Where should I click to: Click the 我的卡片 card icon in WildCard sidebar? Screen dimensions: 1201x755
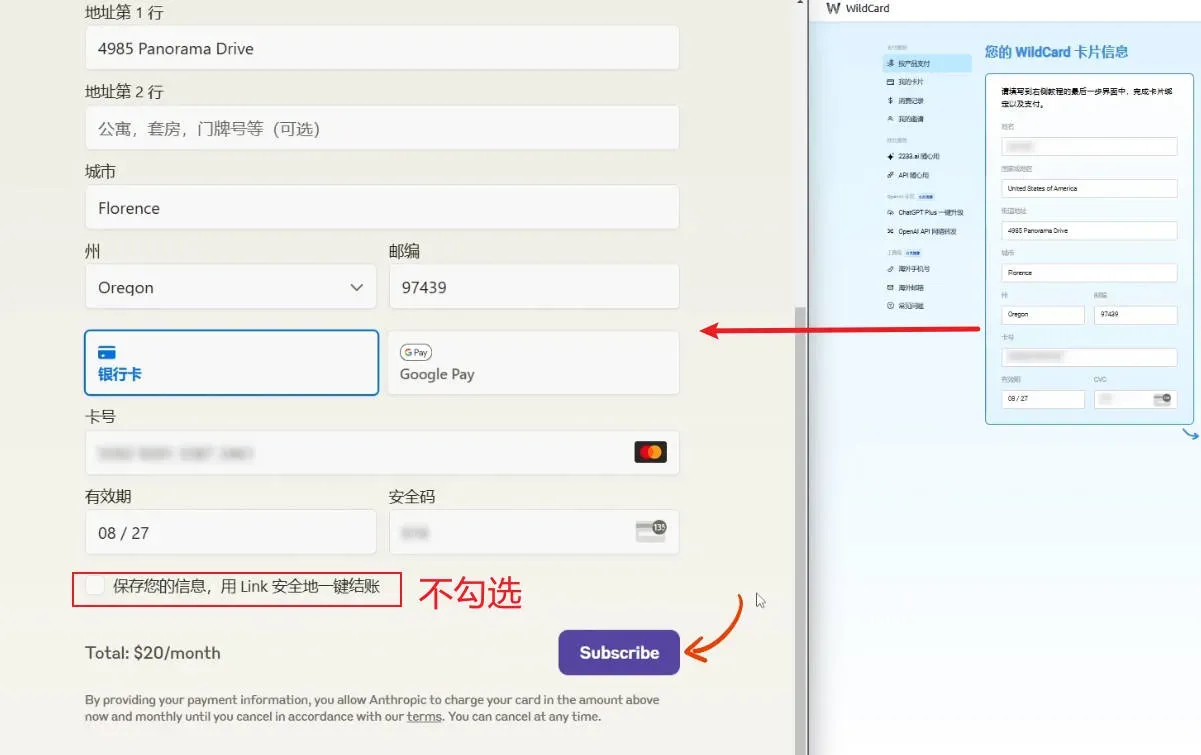[x=890, y=82]
